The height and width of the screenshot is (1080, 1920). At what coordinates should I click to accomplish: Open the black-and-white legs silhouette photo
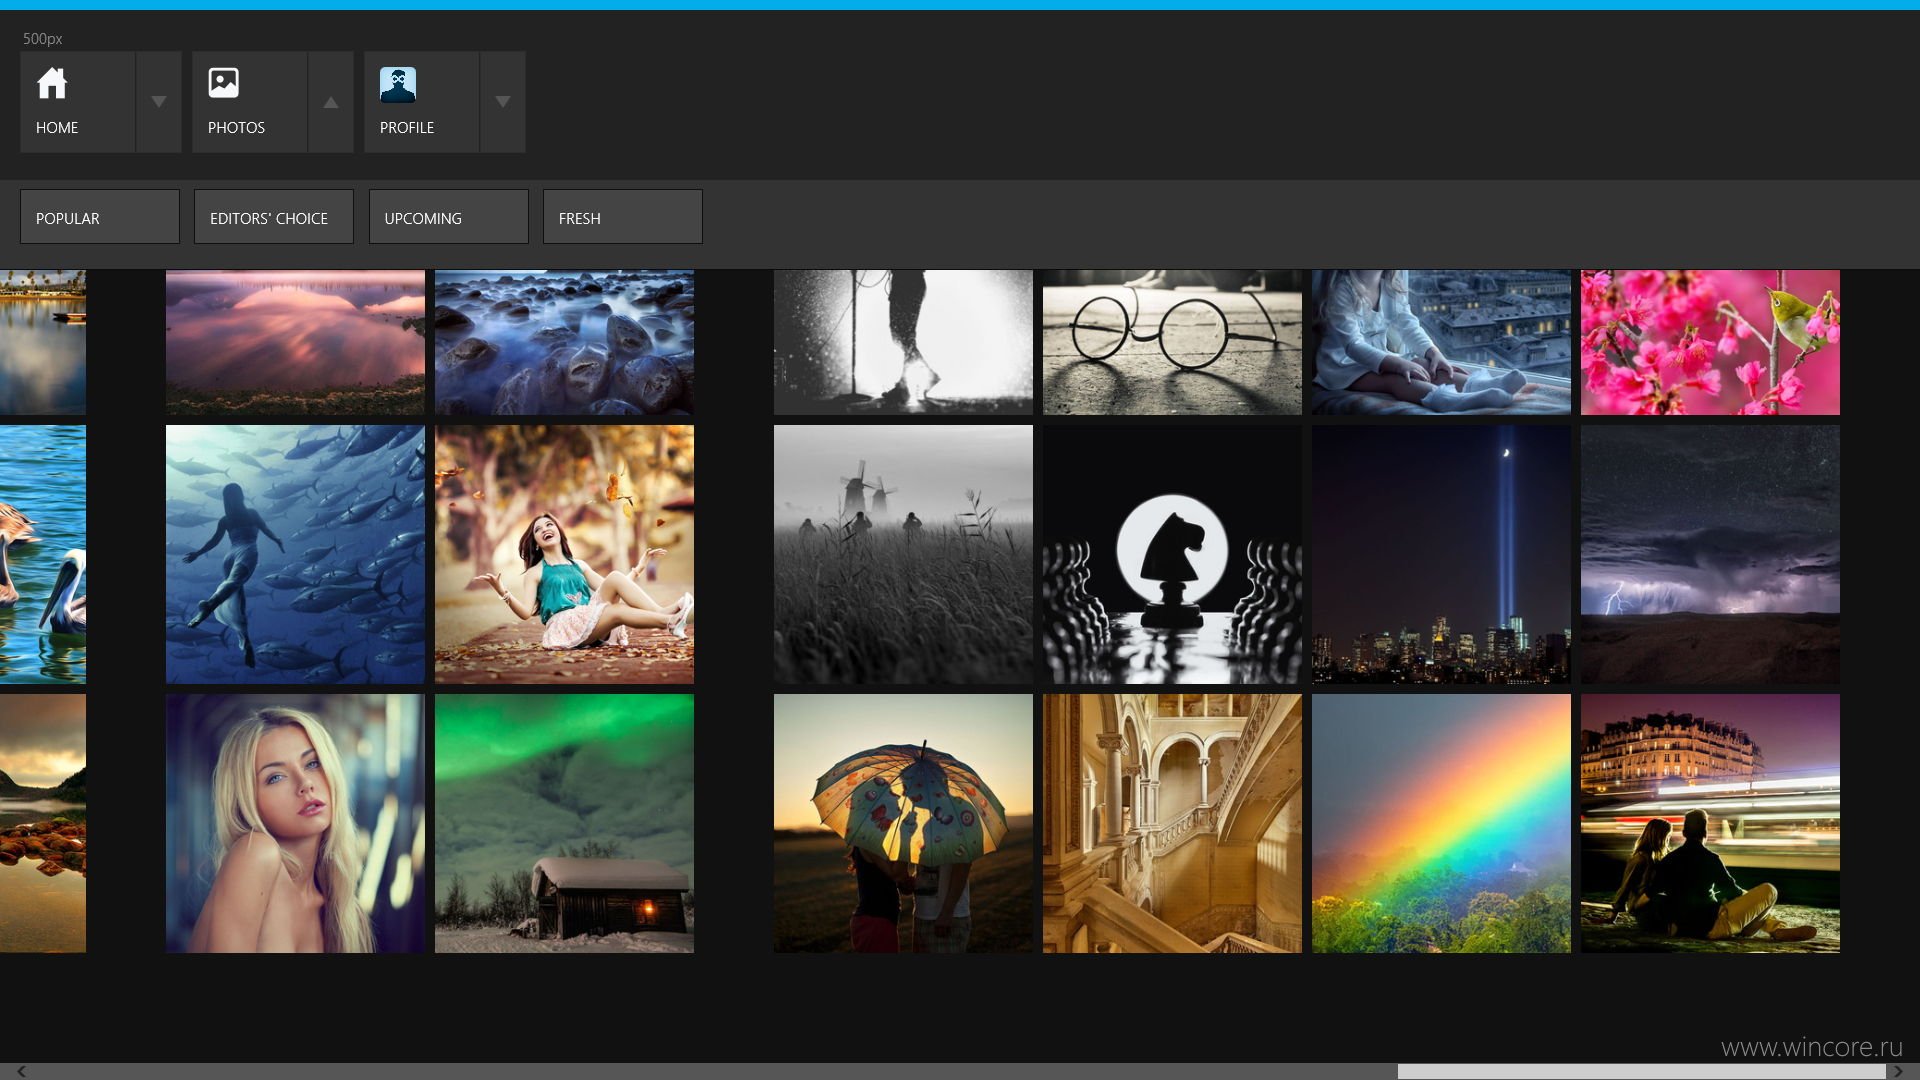(x=903, y=342)
